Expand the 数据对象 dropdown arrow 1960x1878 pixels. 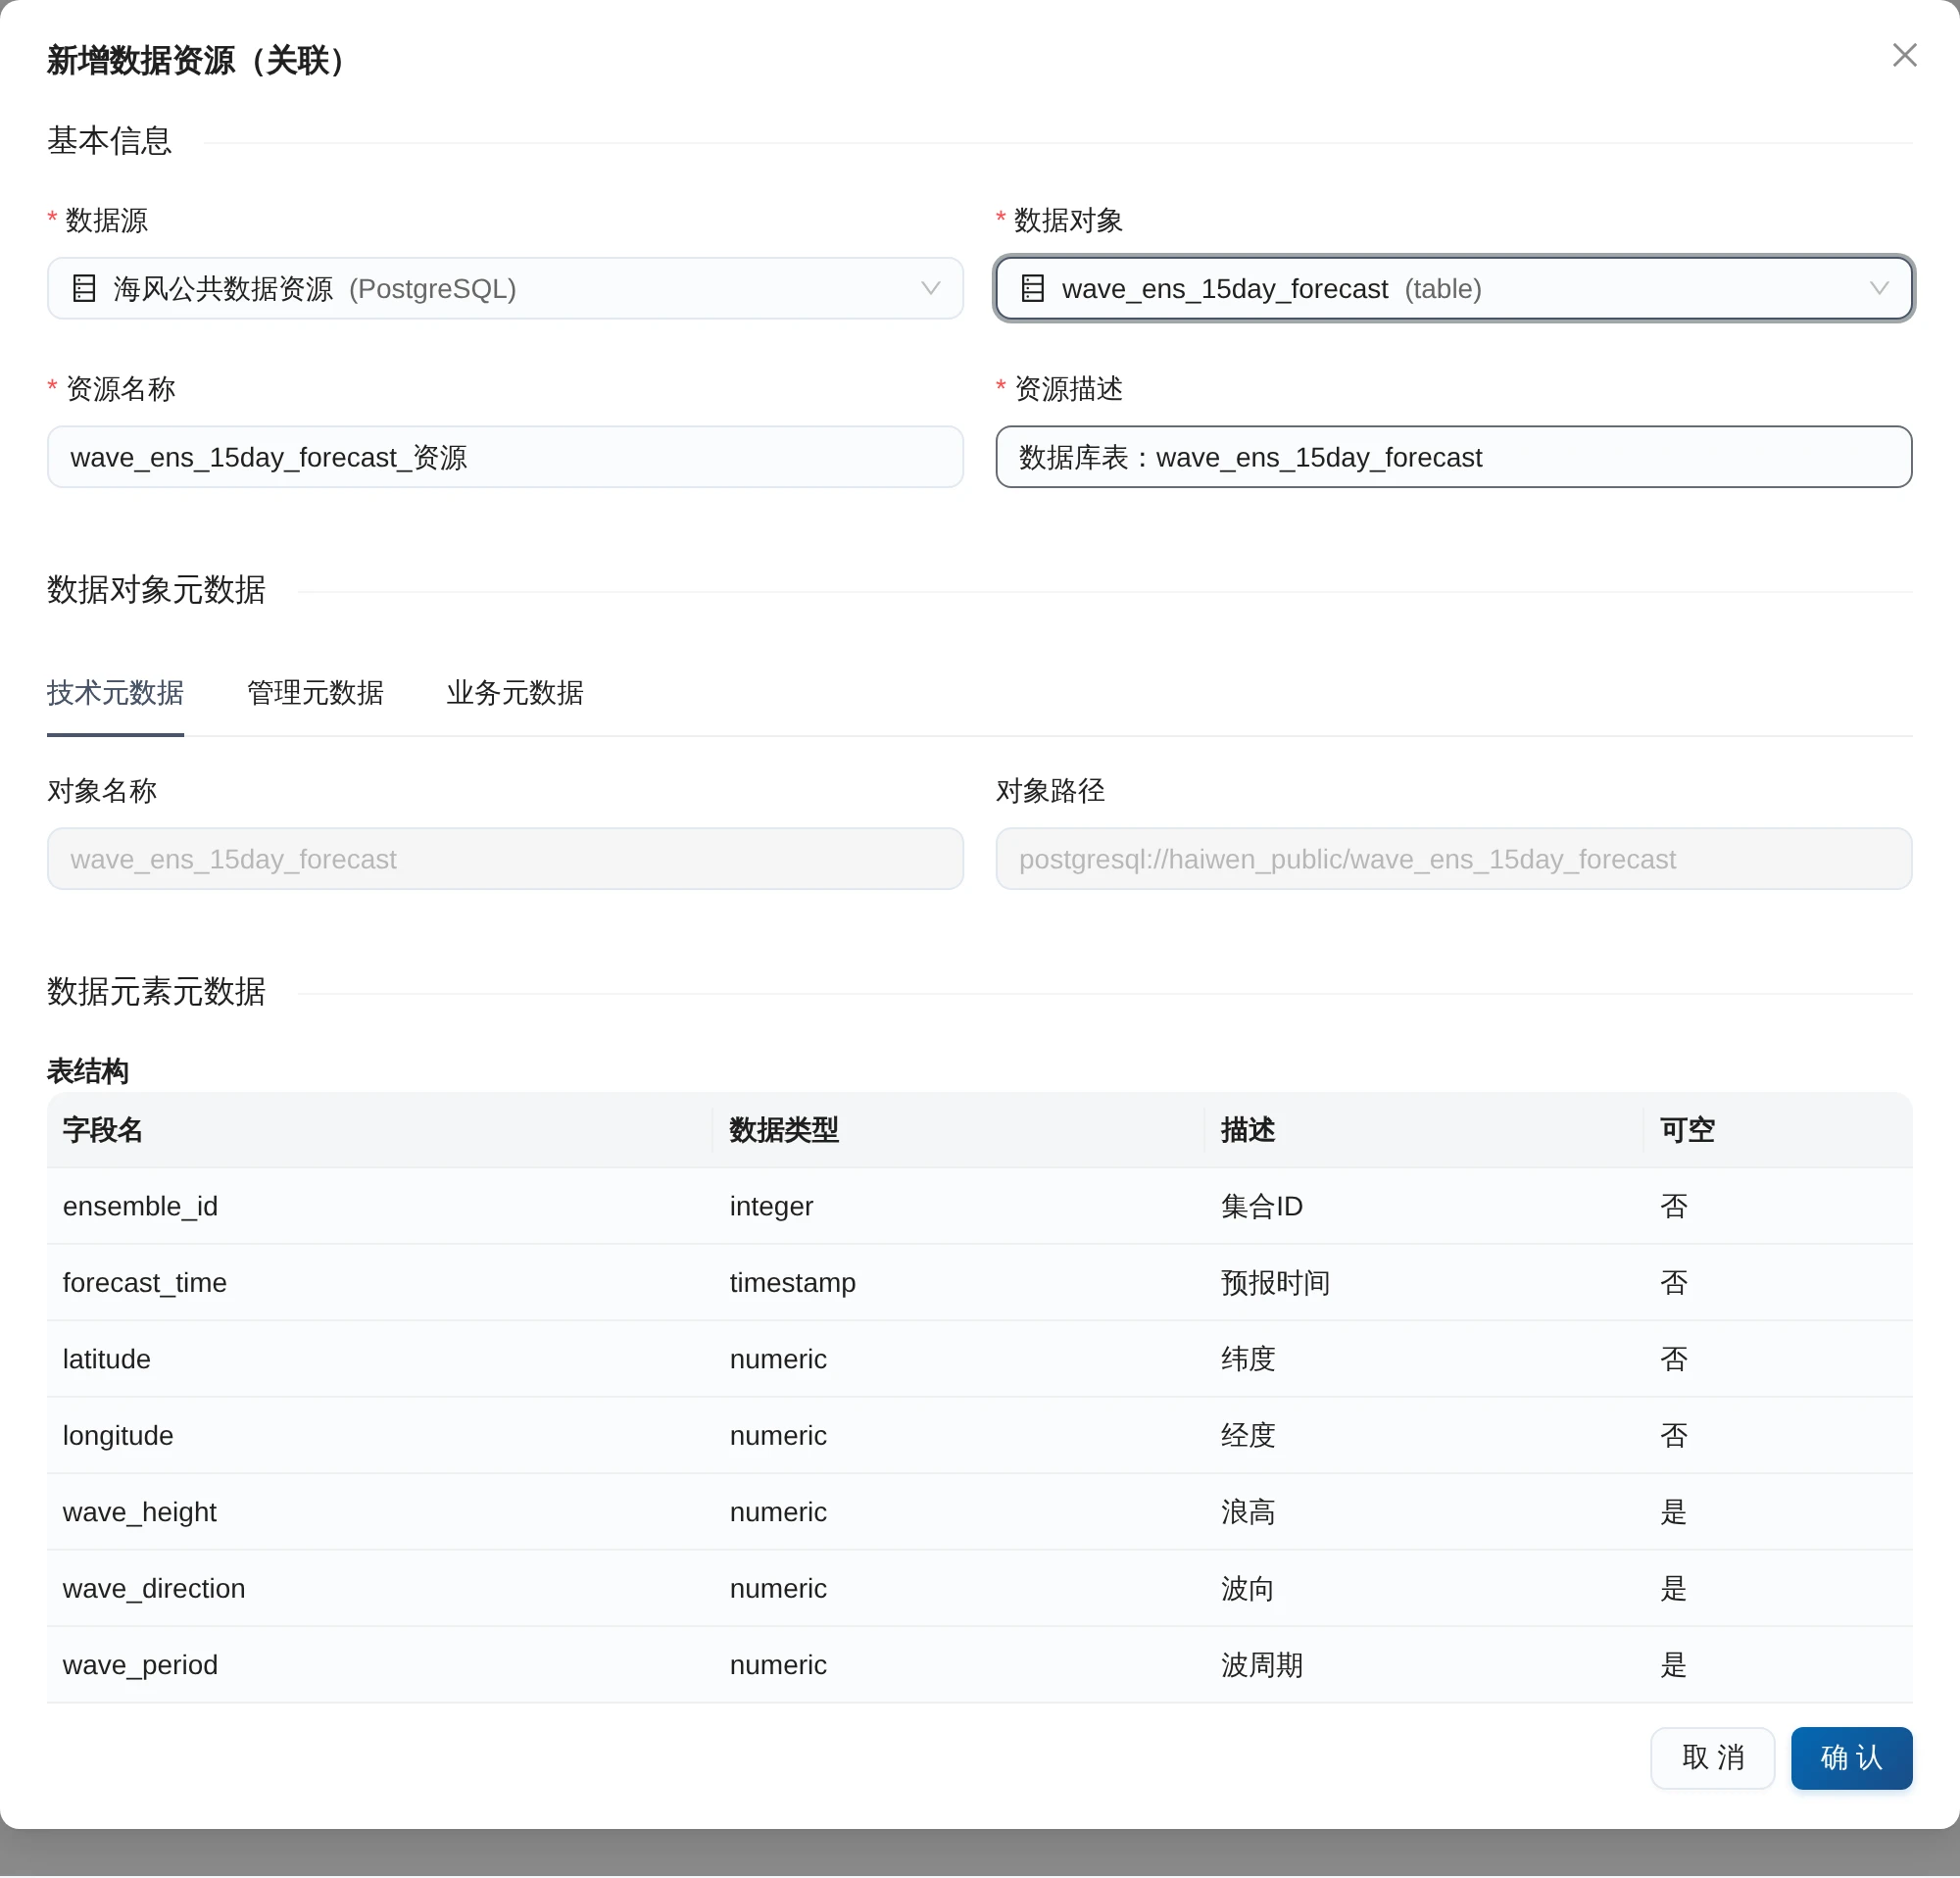click(x=1878, y=289)
